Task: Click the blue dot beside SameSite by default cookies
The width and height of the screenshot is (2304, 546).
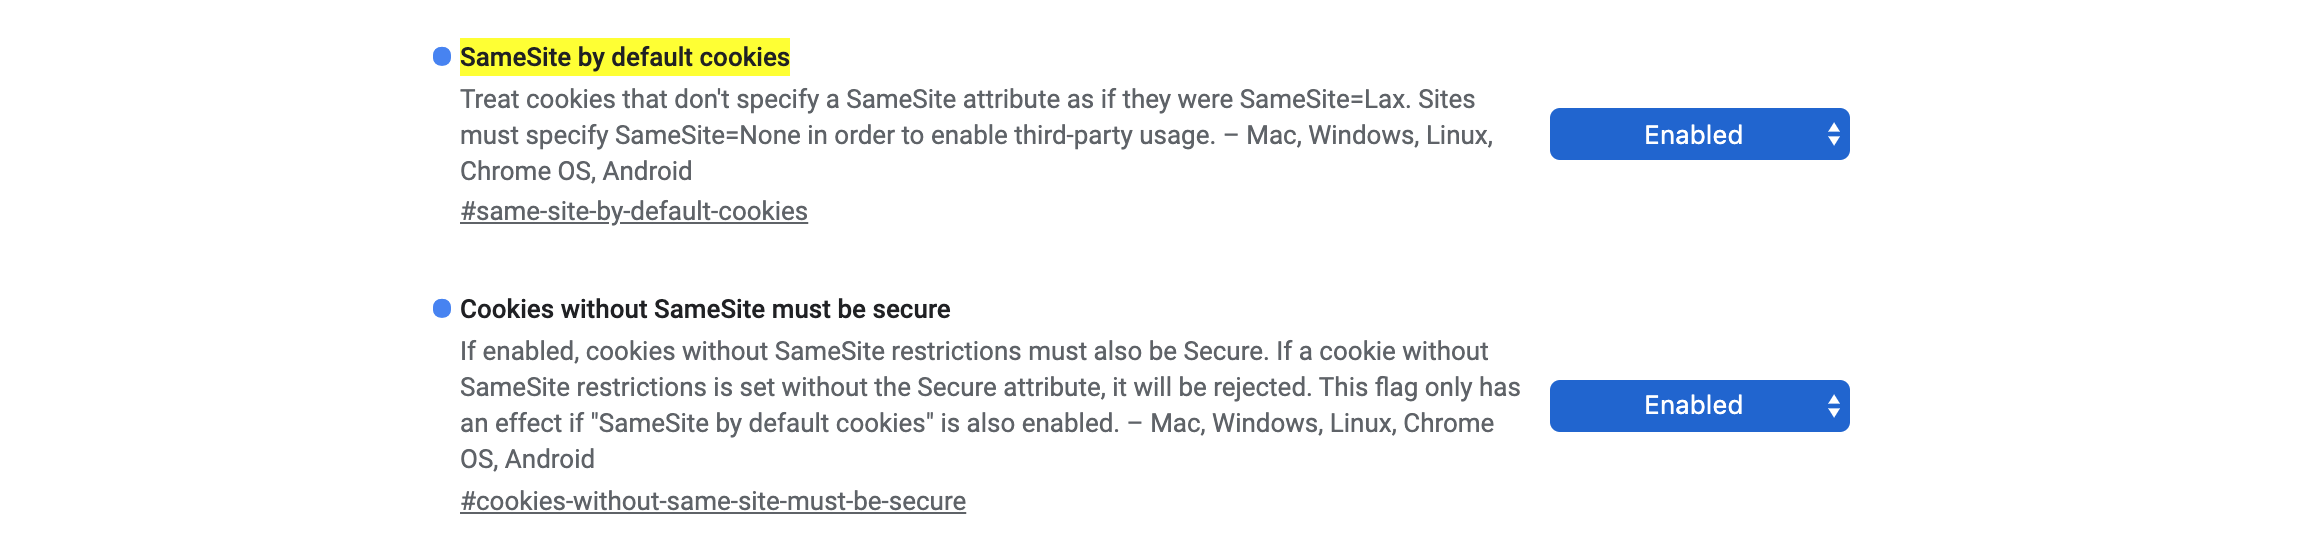Action: click(x=442, y=57)
